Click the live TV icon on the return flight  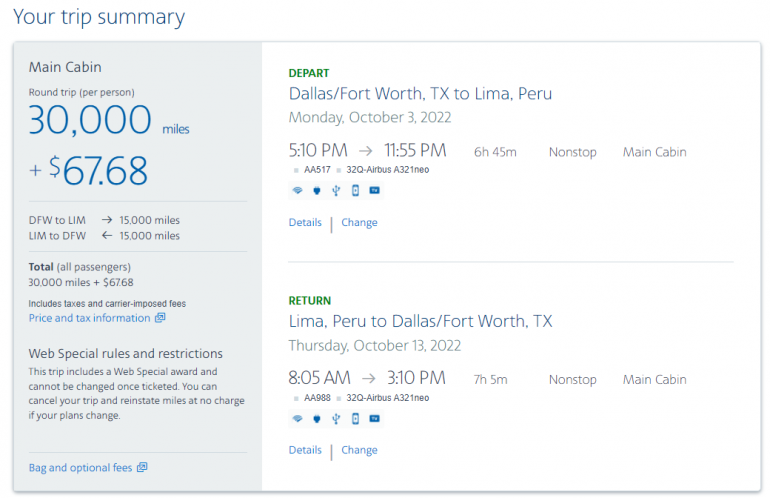pos(374,418)
